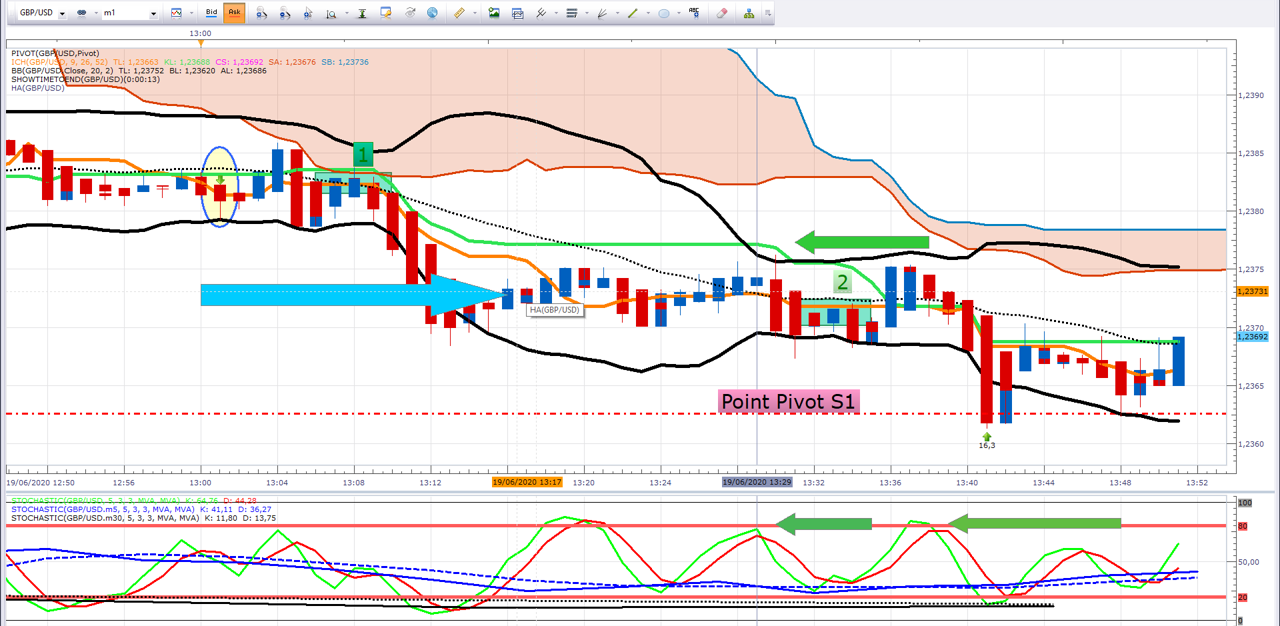Click the green vertical autoscale icon
Viewport: 1280px width, 626px height.
click(360, 14)
